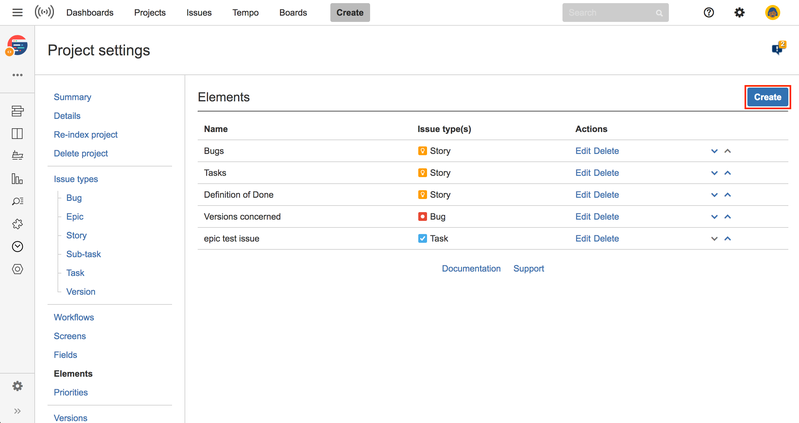
Task: Click the feedback notification icon with badge
Action: (778, 49)
